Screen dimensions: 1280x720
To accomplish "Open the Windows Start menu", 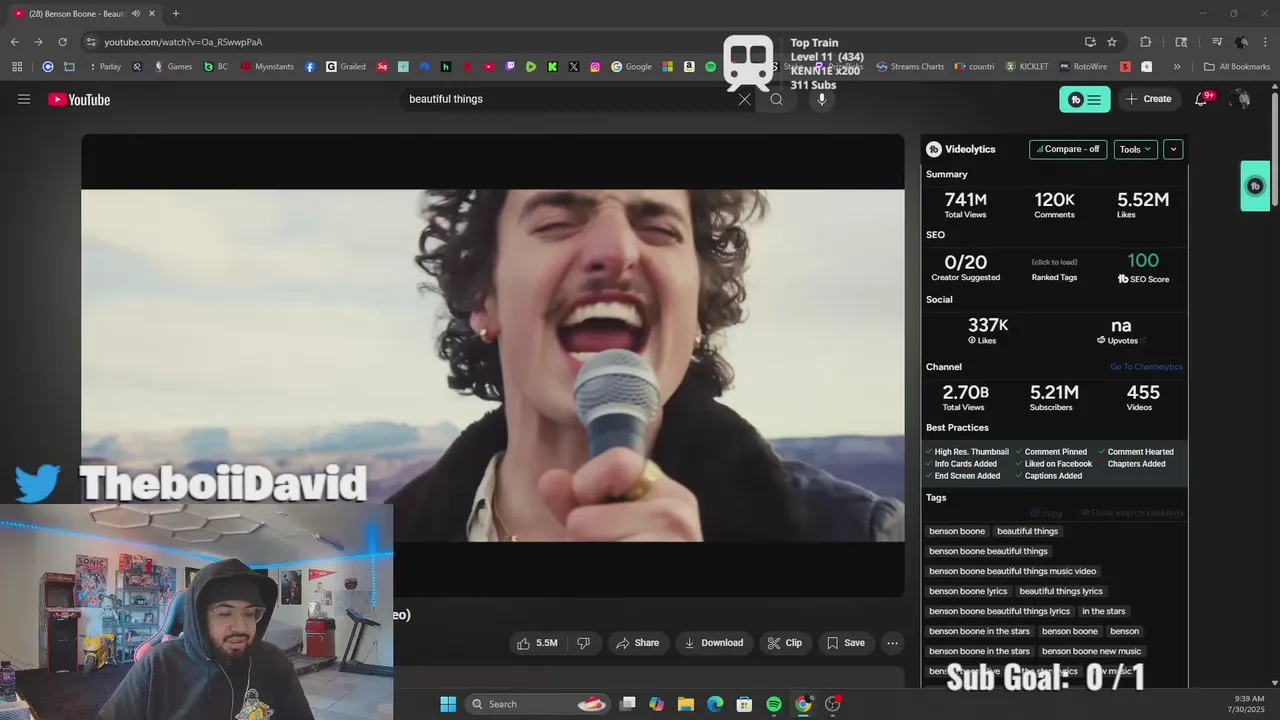I will tap(448, 704).
